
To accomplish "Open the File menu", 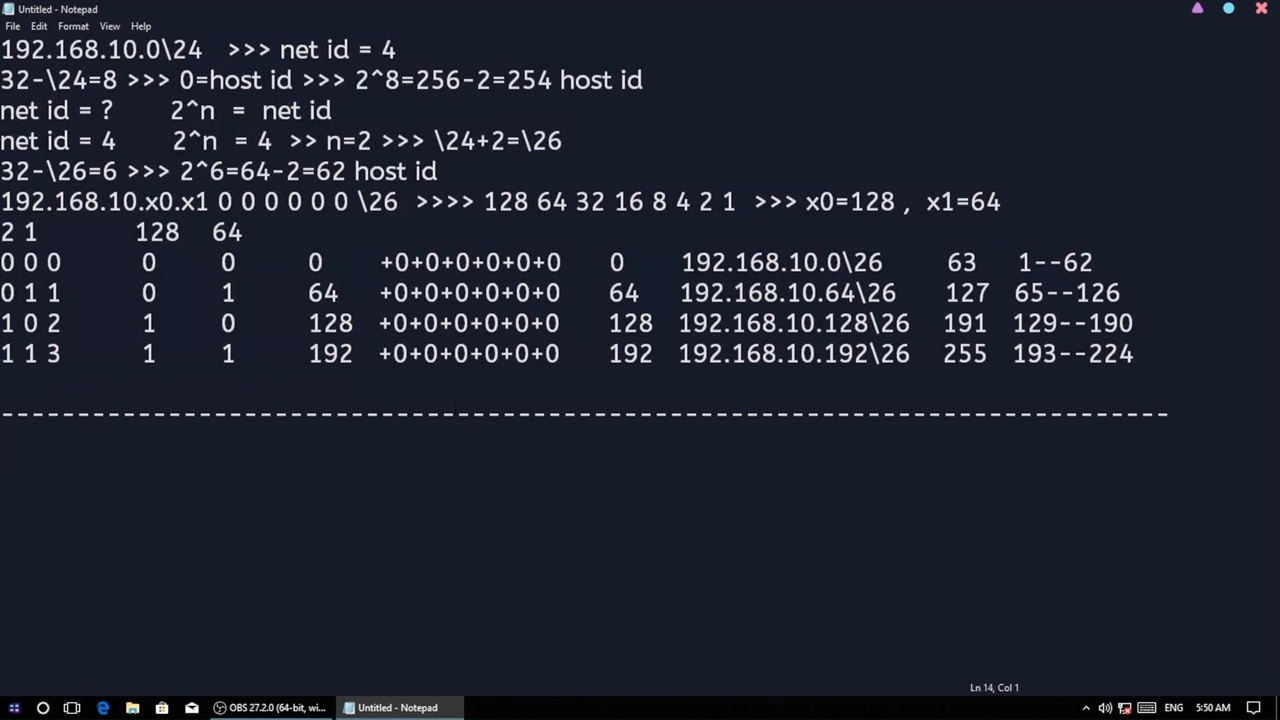I will 12,26.
